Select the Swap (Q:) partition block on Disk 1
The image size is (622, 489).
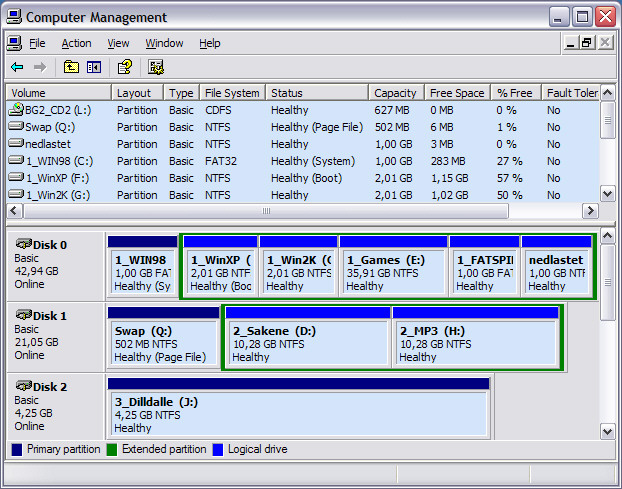pyautogui.click(x=163, y=337)
